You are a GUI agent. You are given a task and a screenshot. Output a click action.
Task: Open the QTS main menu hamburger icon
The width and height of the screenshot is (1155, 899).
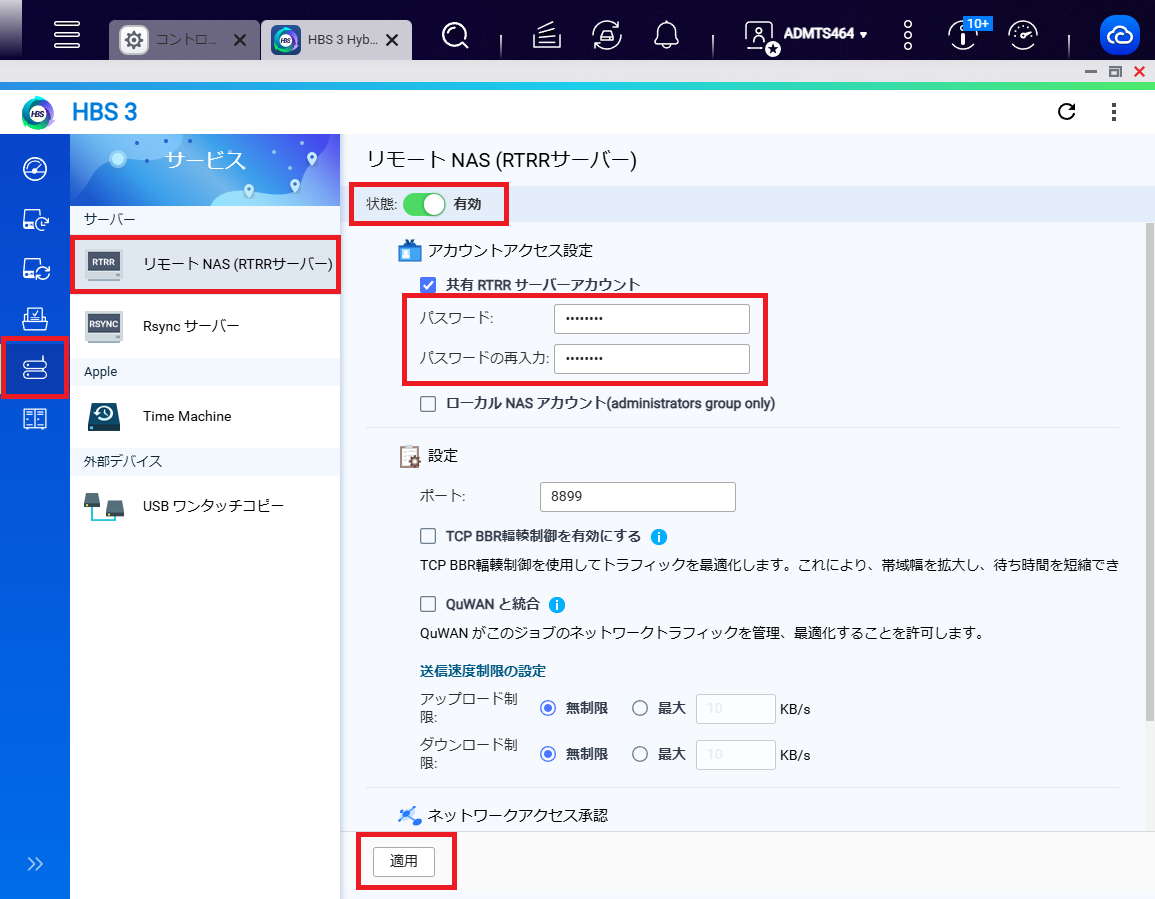coord(67,35)
